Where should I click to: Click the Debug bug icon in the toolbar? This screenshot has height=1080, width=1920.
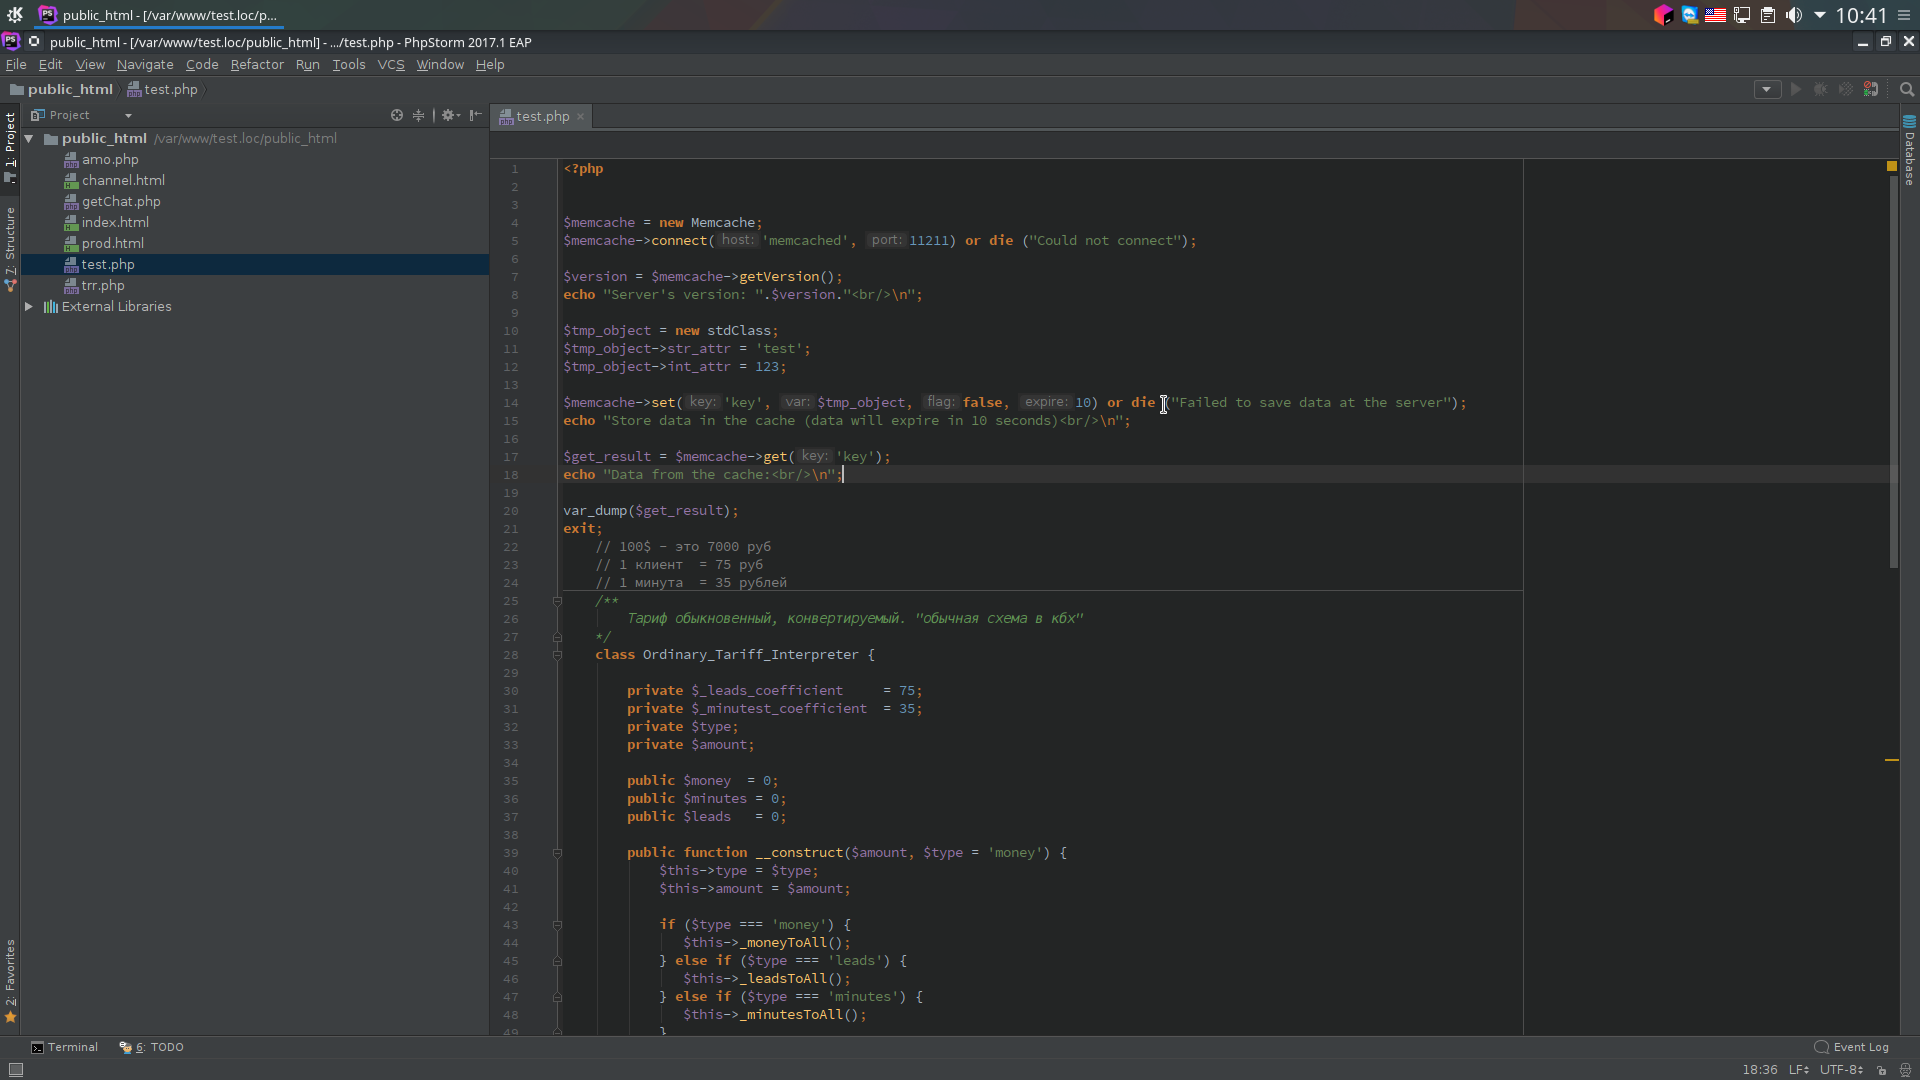(x=1821, y=90)
